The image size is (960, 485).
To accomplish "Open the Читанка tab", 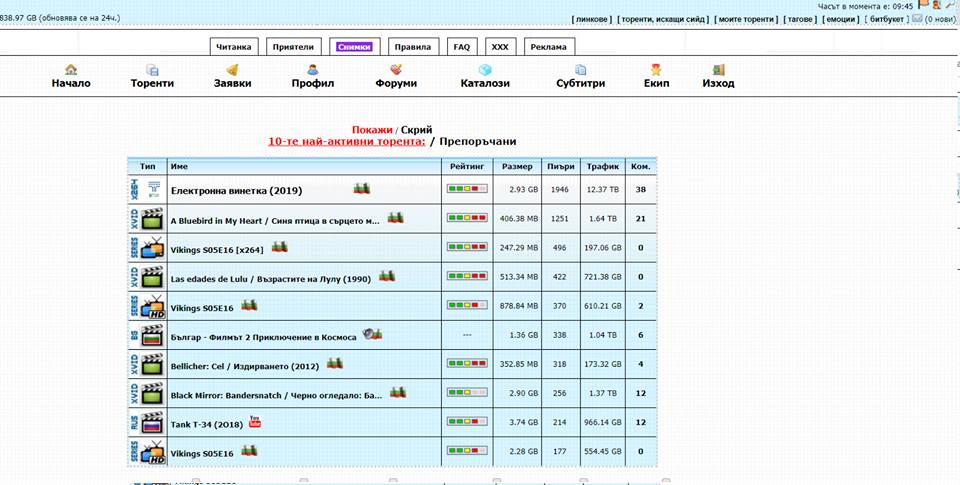I will [x=236, y=46].
